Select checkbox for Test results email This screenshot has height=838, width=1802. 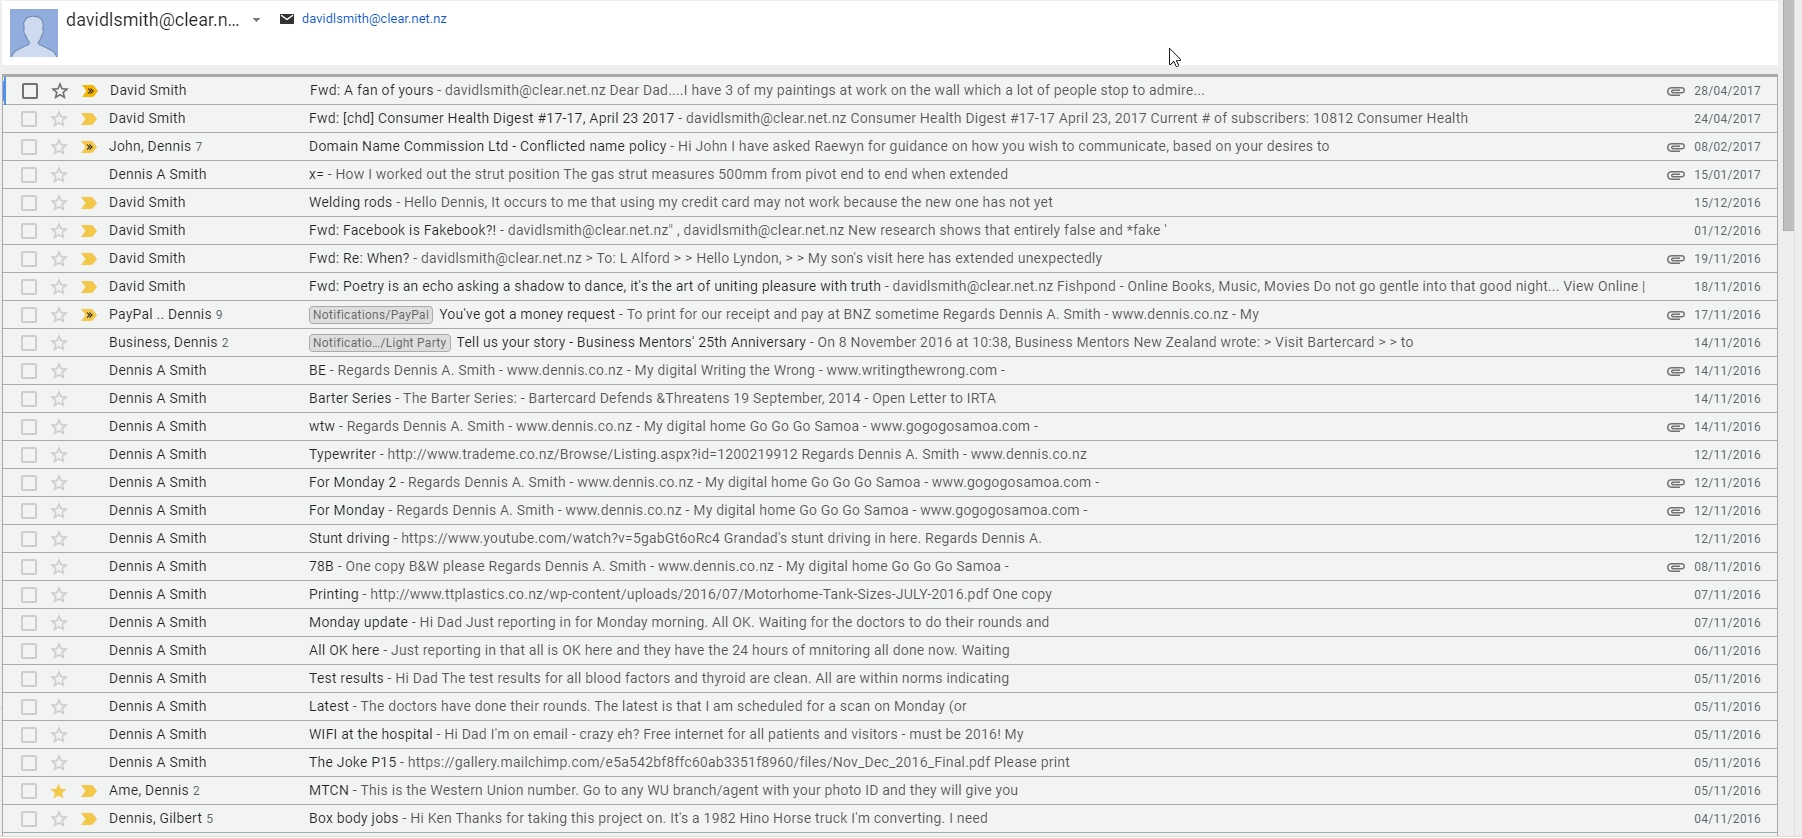[29, 679]
